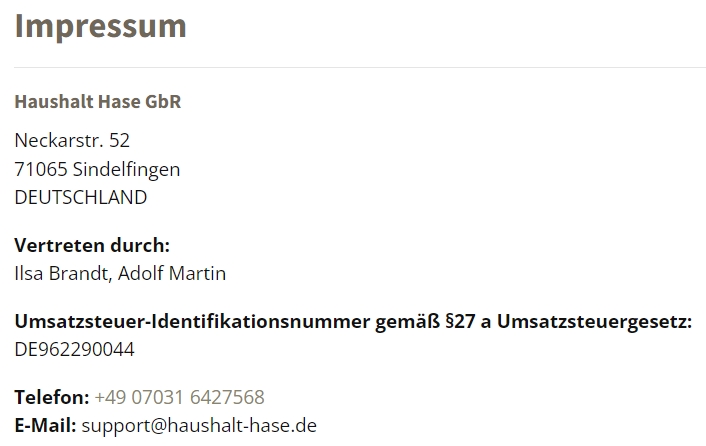
Task: Click the Vertreten durch label
Action: click(92, 245)
